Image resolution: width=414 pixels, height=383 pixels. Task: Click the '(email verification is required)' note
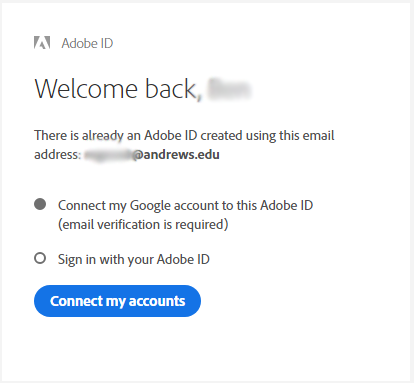pos(143,224)
